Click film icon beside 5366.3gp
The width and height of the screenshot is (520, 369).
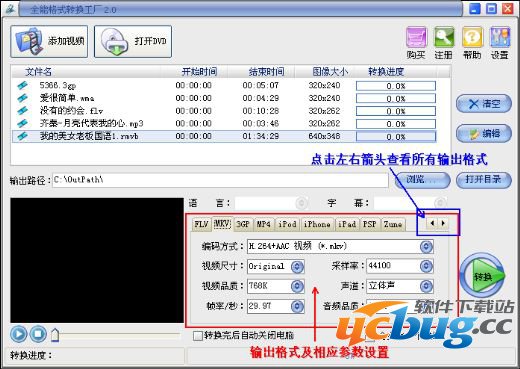[x=22, y=85]
